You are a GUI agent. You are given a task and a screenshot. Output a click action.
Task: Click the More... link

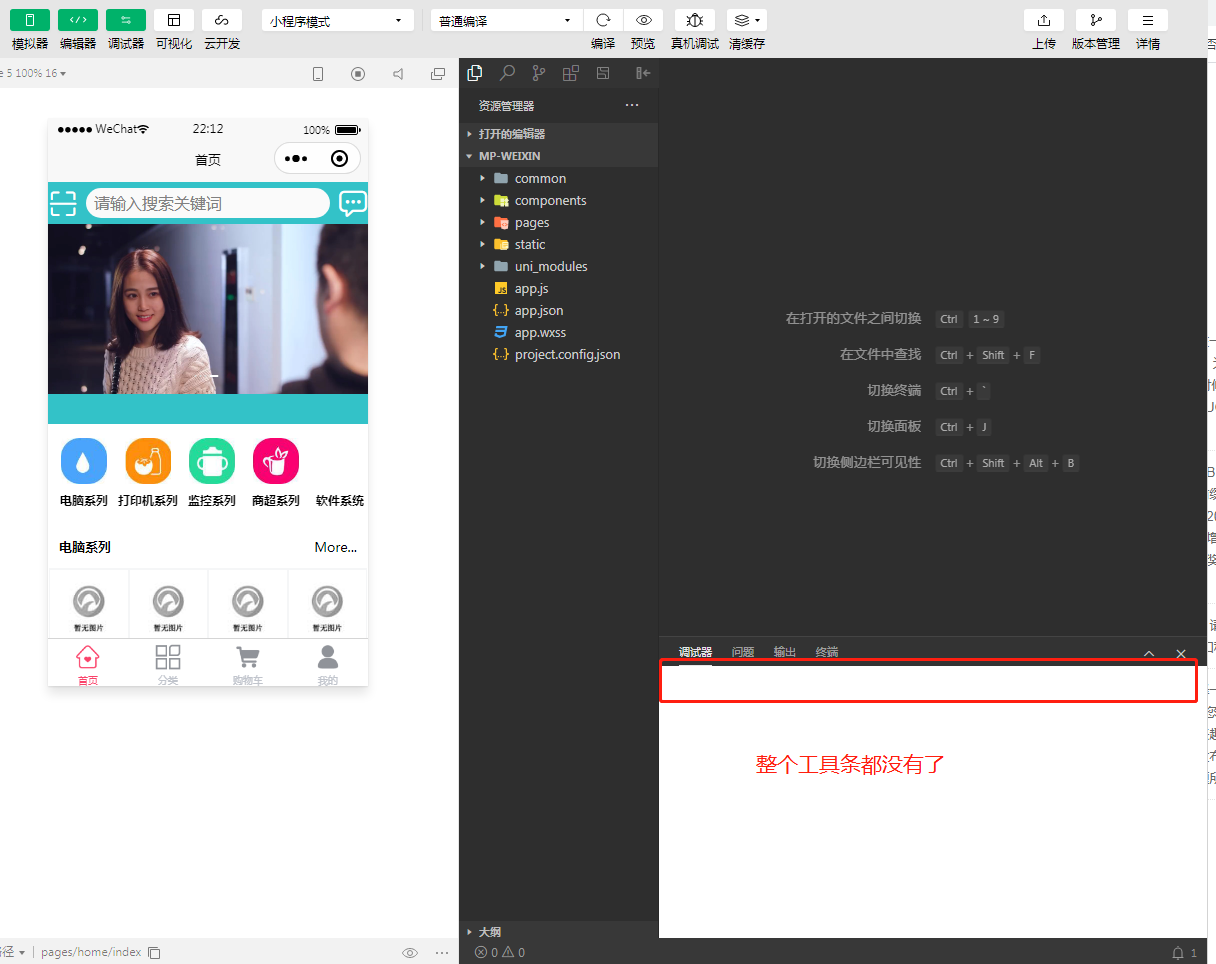tap(335, 547)
